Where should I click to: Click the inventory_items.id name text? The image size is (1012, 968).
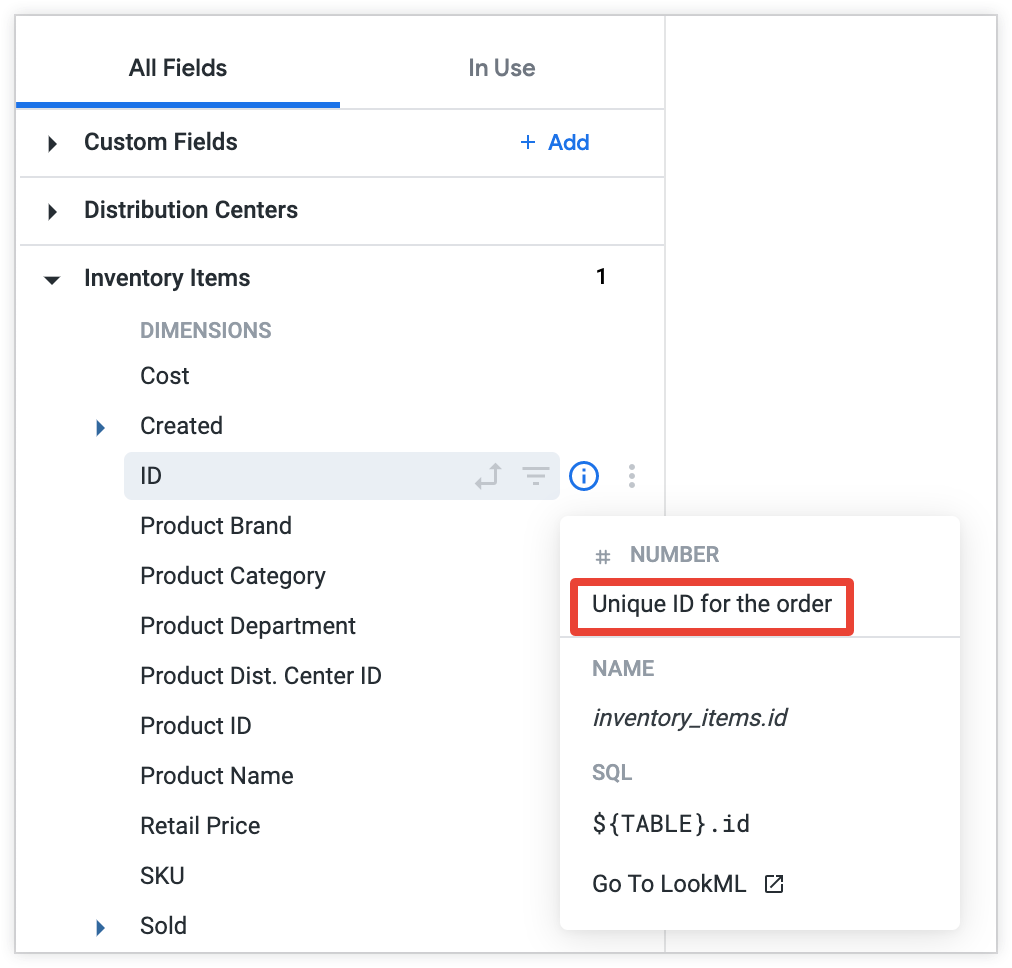689,718
